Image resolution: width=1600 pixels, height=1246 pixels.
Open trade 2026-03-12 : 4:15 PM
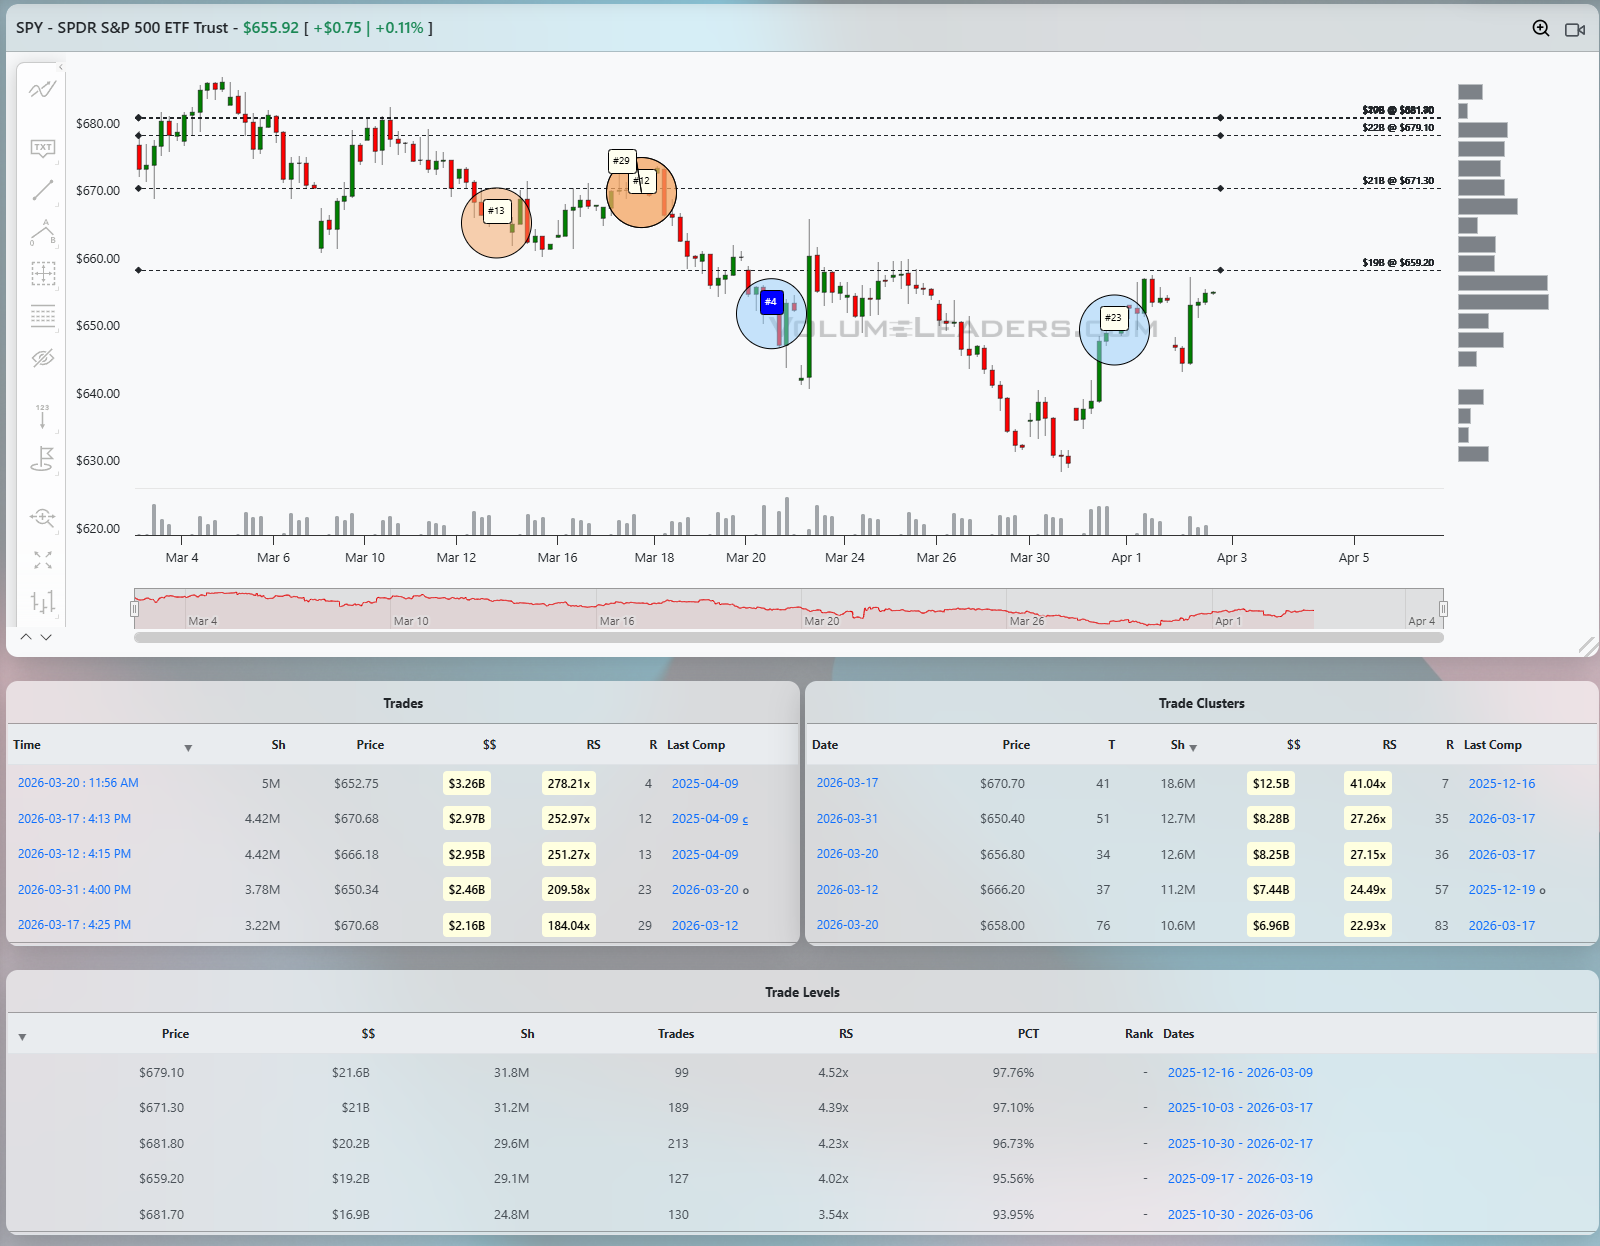coord(74,854)
